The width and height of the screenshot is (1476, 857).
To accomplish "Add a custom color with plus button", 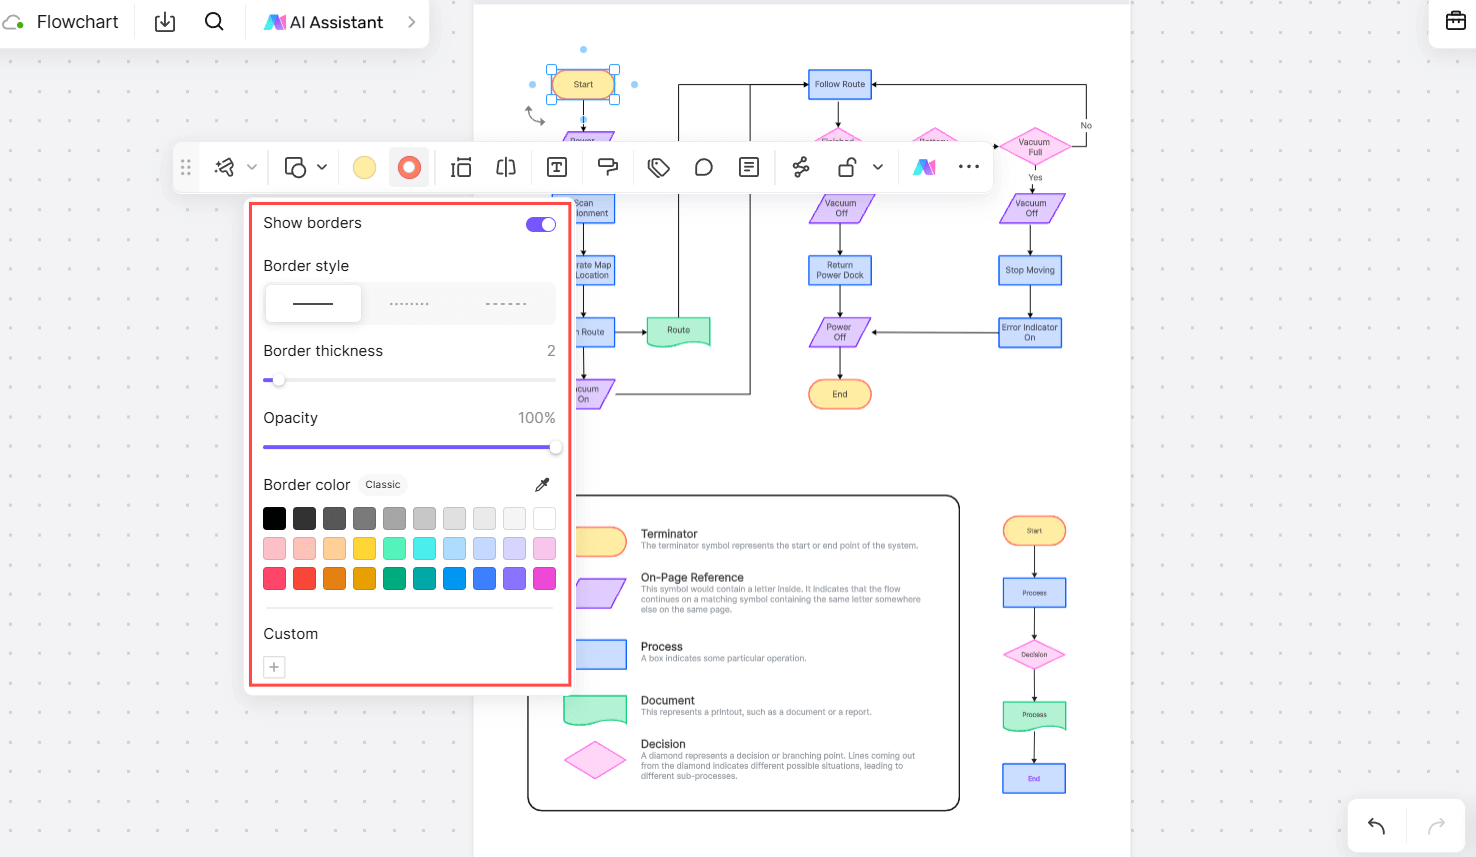I will 274,667.
